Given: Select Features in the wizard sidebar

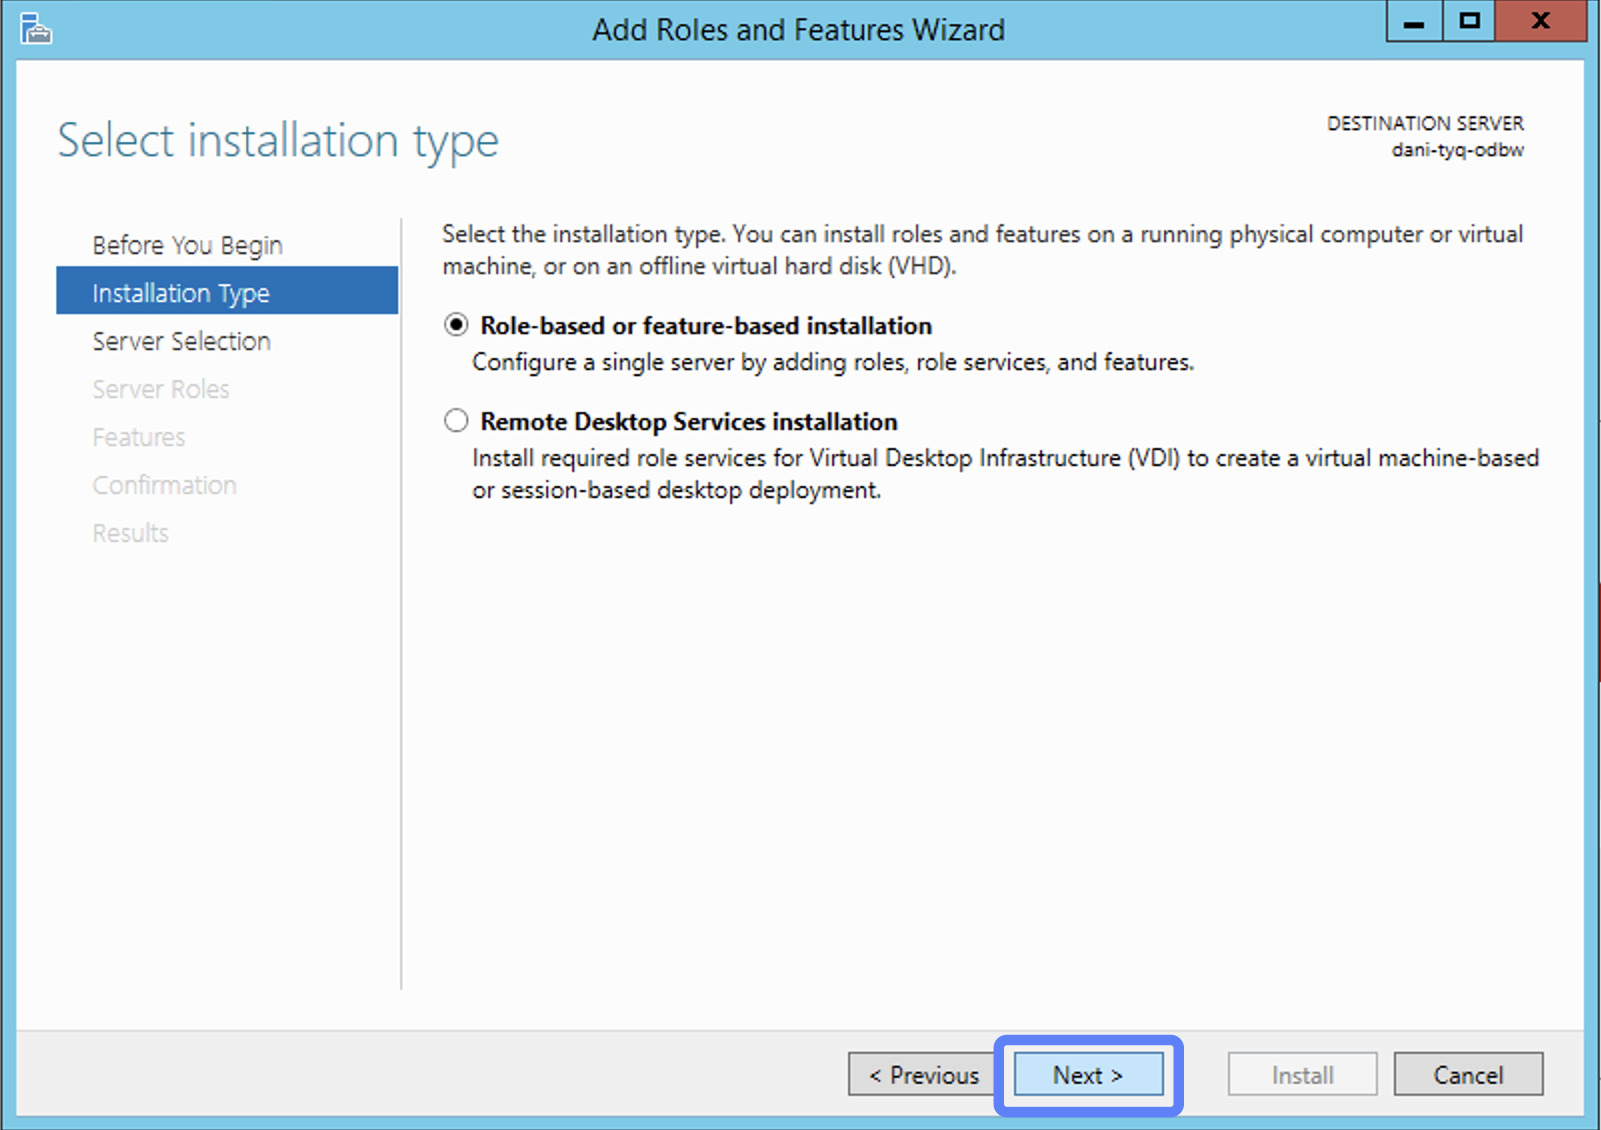Looking at the screenshot, I should pos(139,437).
